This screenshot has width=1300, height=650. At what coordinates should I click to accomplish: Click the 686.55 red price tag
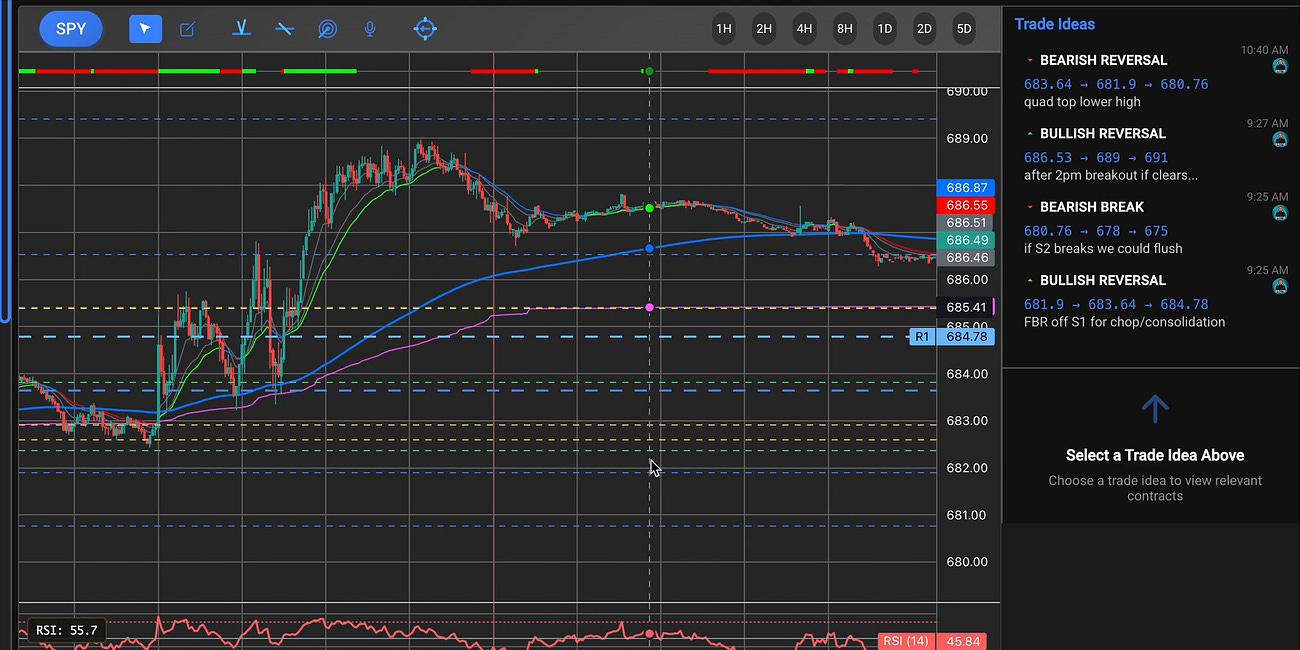pos(967,205)
